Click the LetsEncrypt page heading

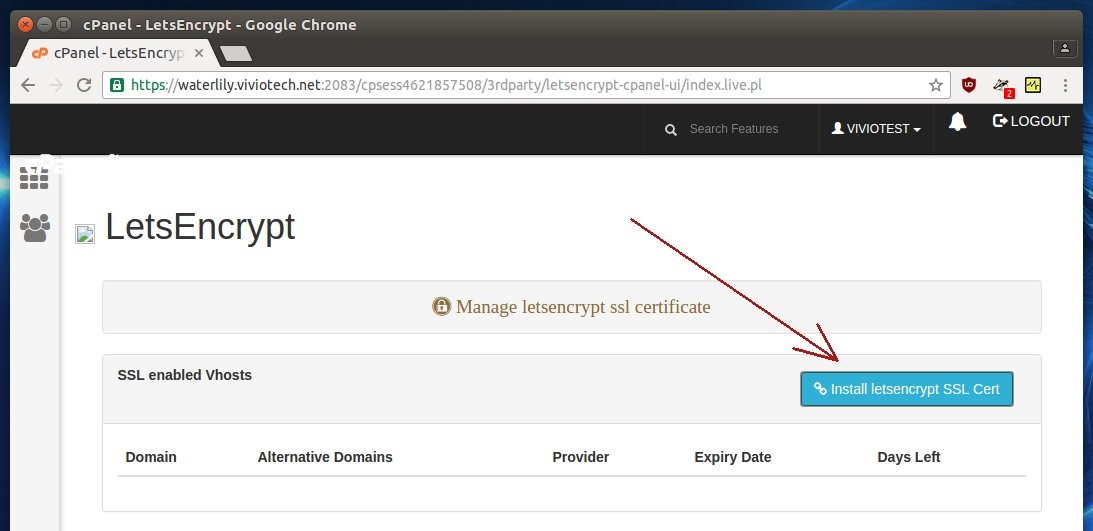click(200, 227)
